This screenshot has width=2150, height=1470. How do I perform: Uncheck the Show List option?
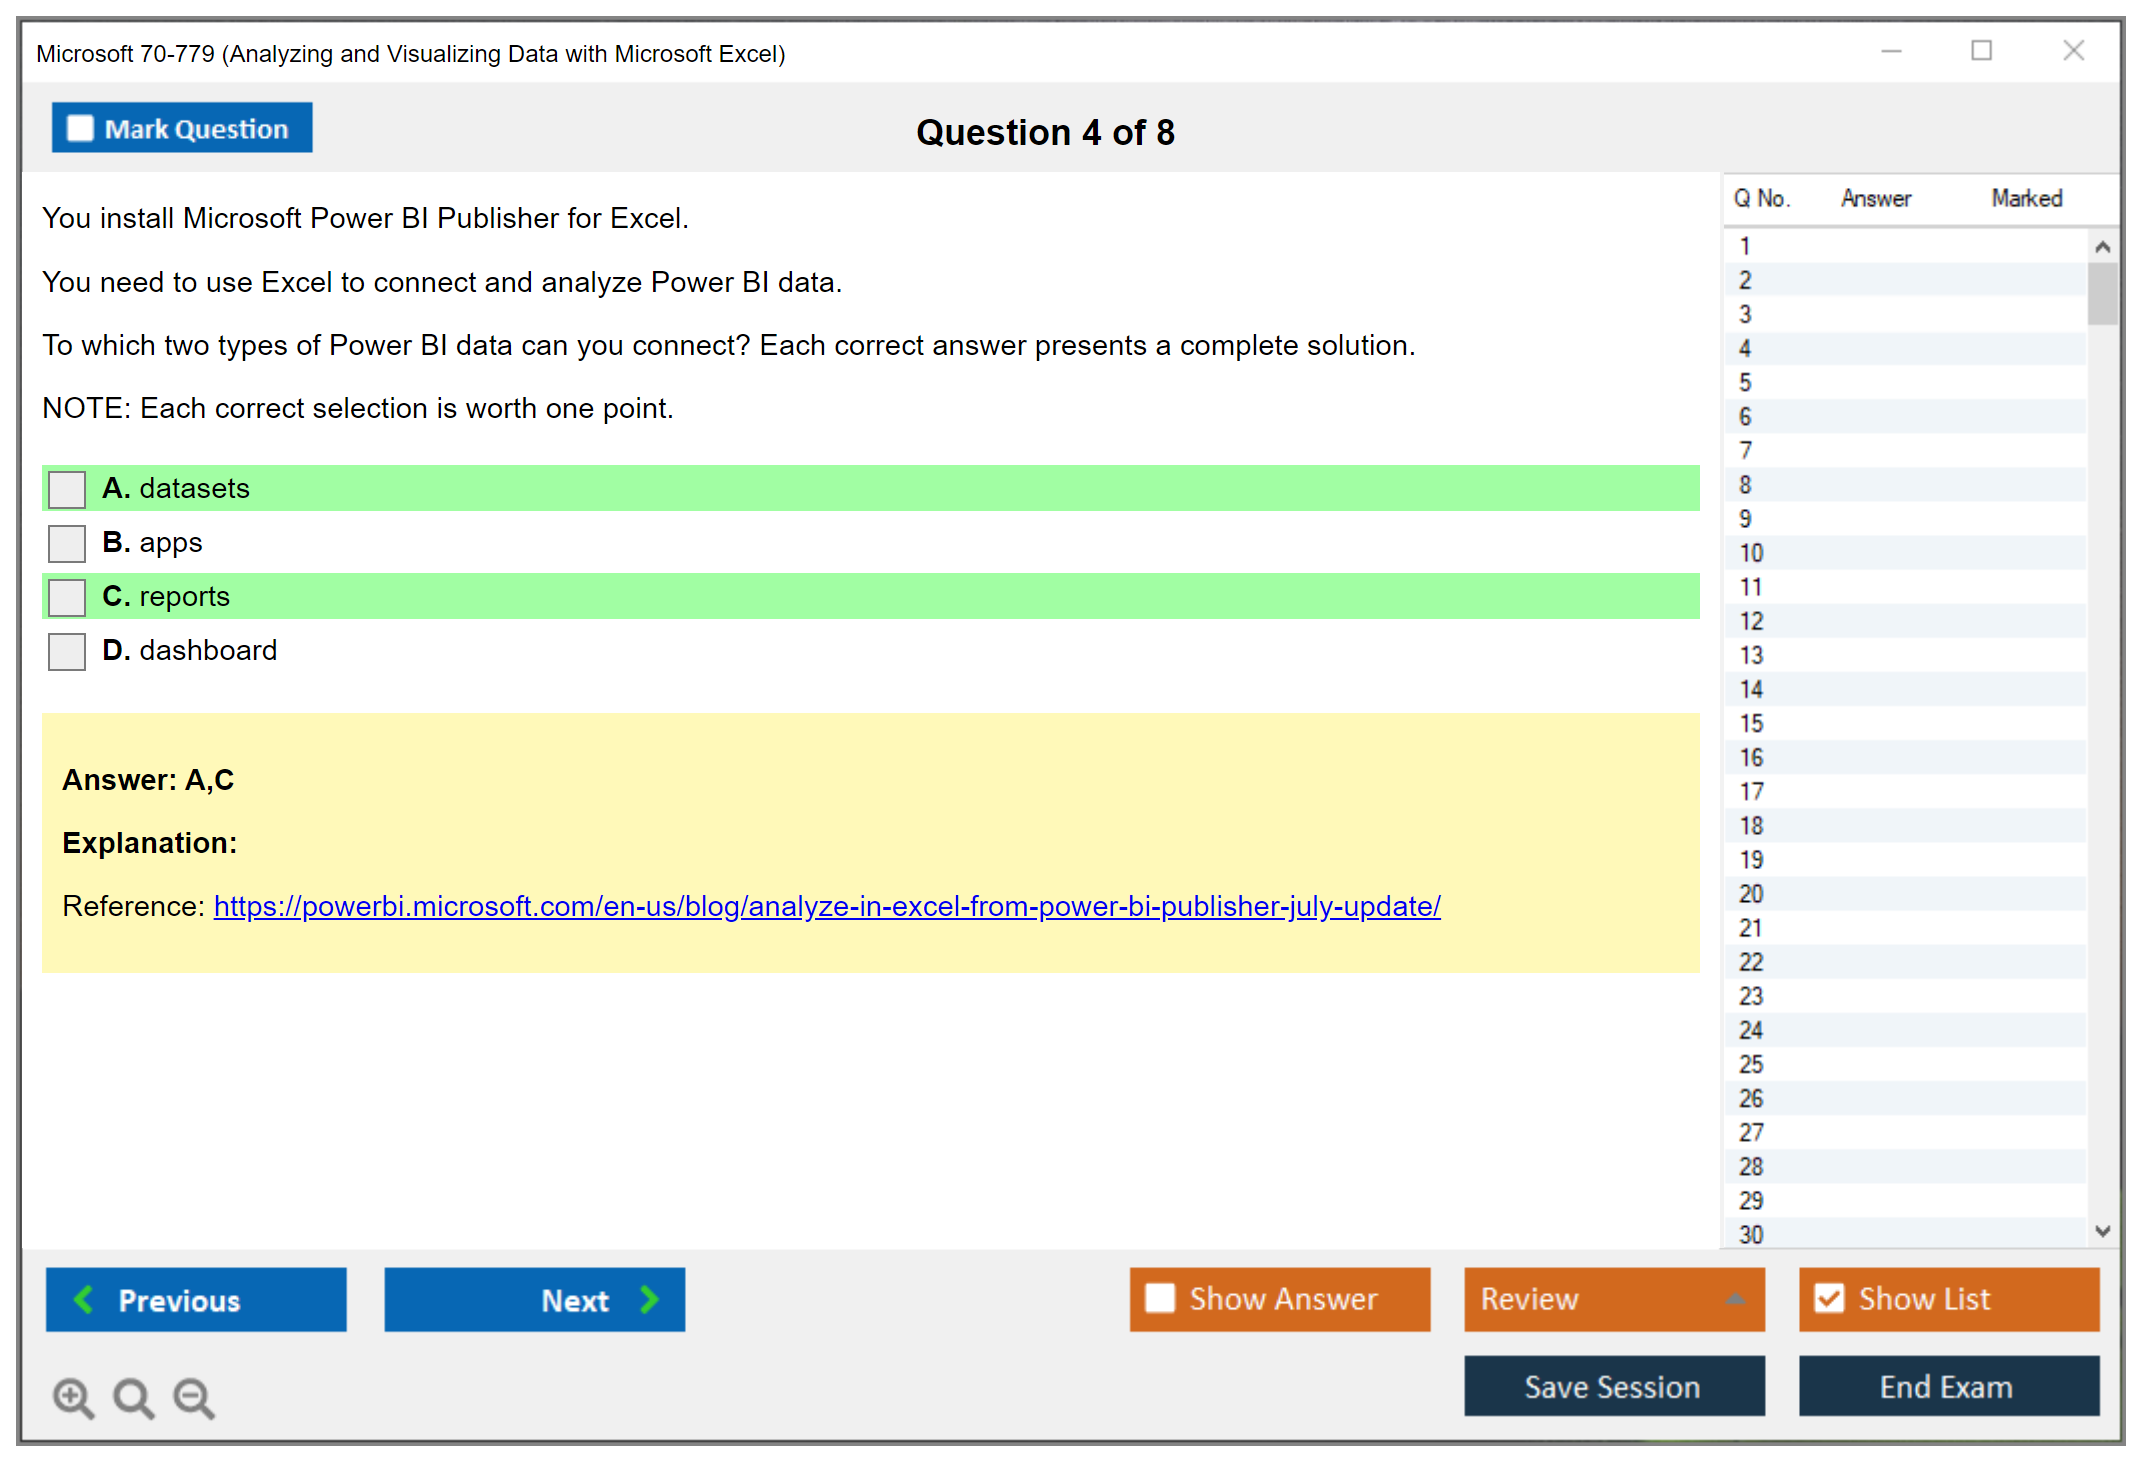(1829, 1298)
